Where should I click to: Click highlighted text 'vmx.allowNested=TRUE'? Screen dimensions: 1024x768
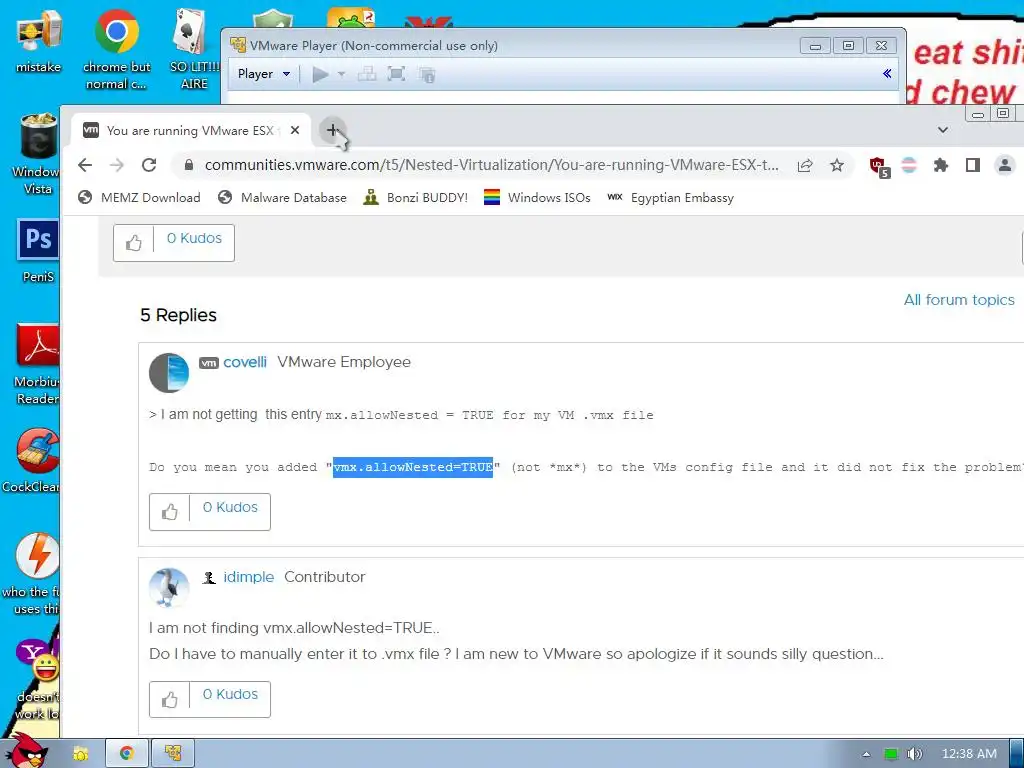[x=413, y=467]
